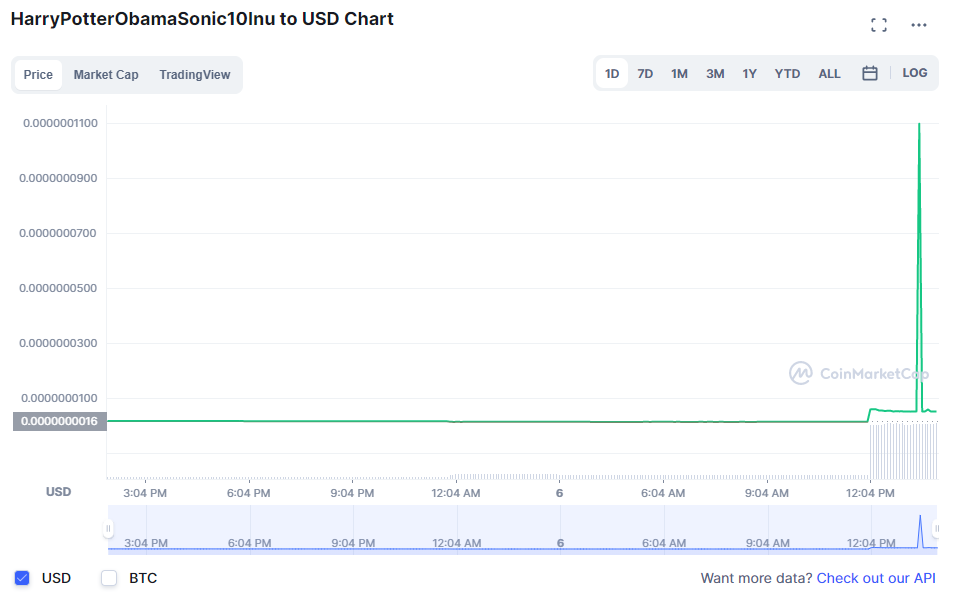Select the 7D time range

point(645,73)
